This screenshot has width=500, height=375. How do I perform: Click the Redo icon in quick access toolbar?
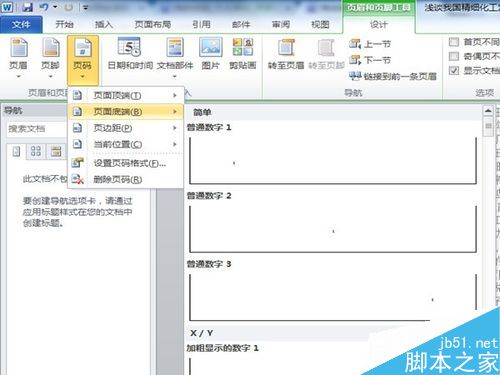(x=69, y=7)
